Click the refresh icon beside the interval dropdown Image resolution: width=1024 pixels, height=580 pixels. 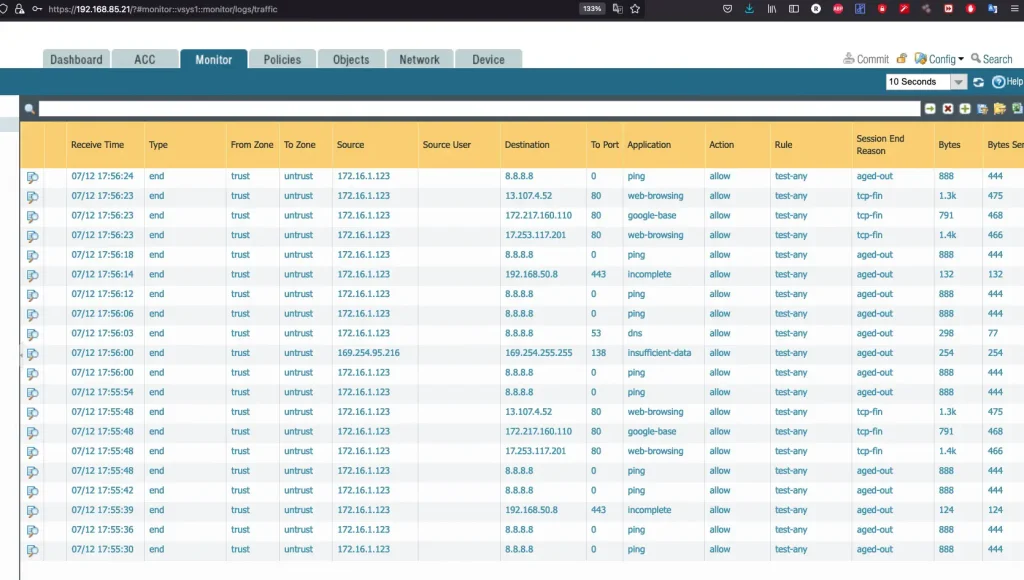tap(978, 82)
